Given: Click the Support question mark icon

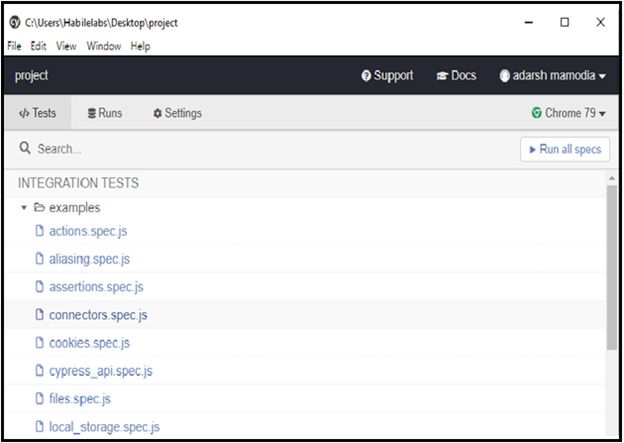Looking at the screenshot, I should tap(366, 76).
